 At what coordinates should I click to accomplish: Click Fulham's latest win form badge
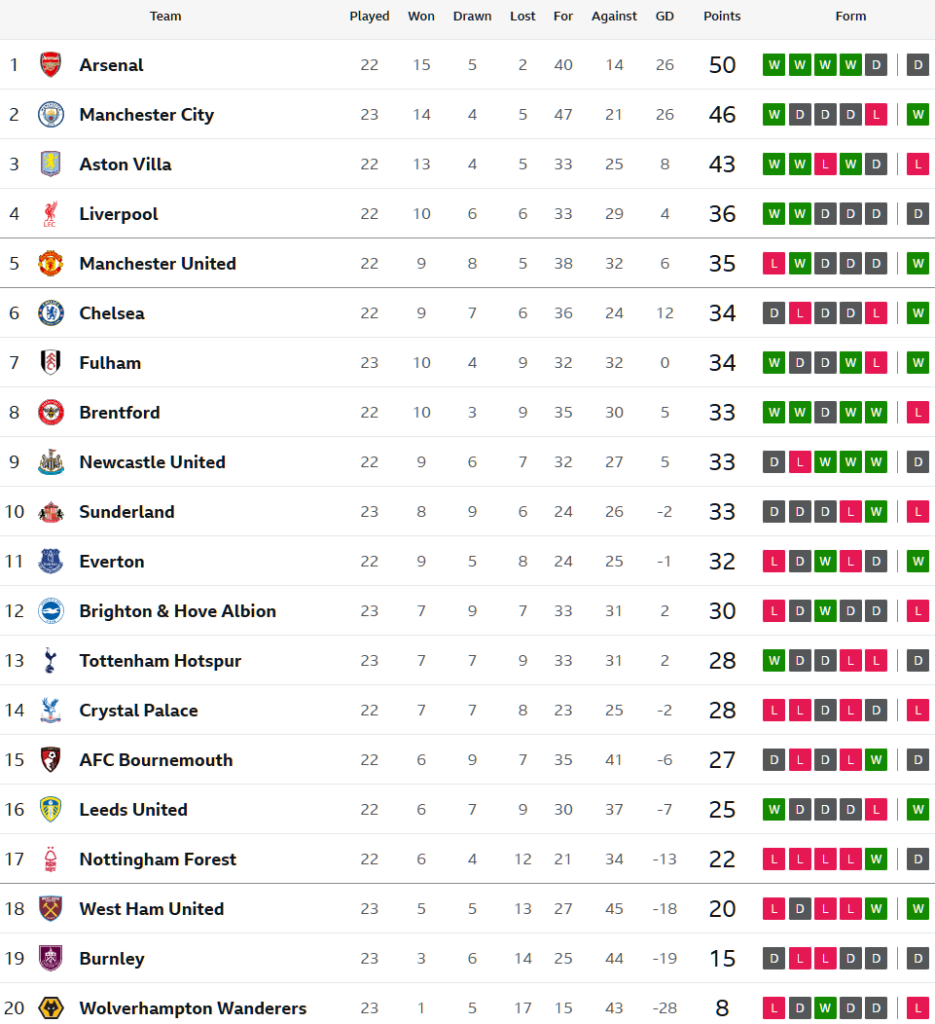click(x=917, y=363)
